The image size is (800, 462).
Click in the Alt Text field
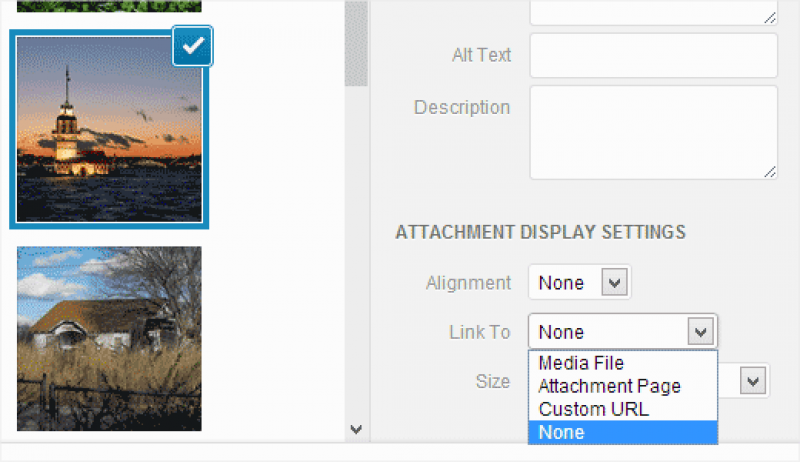point(652,55)
